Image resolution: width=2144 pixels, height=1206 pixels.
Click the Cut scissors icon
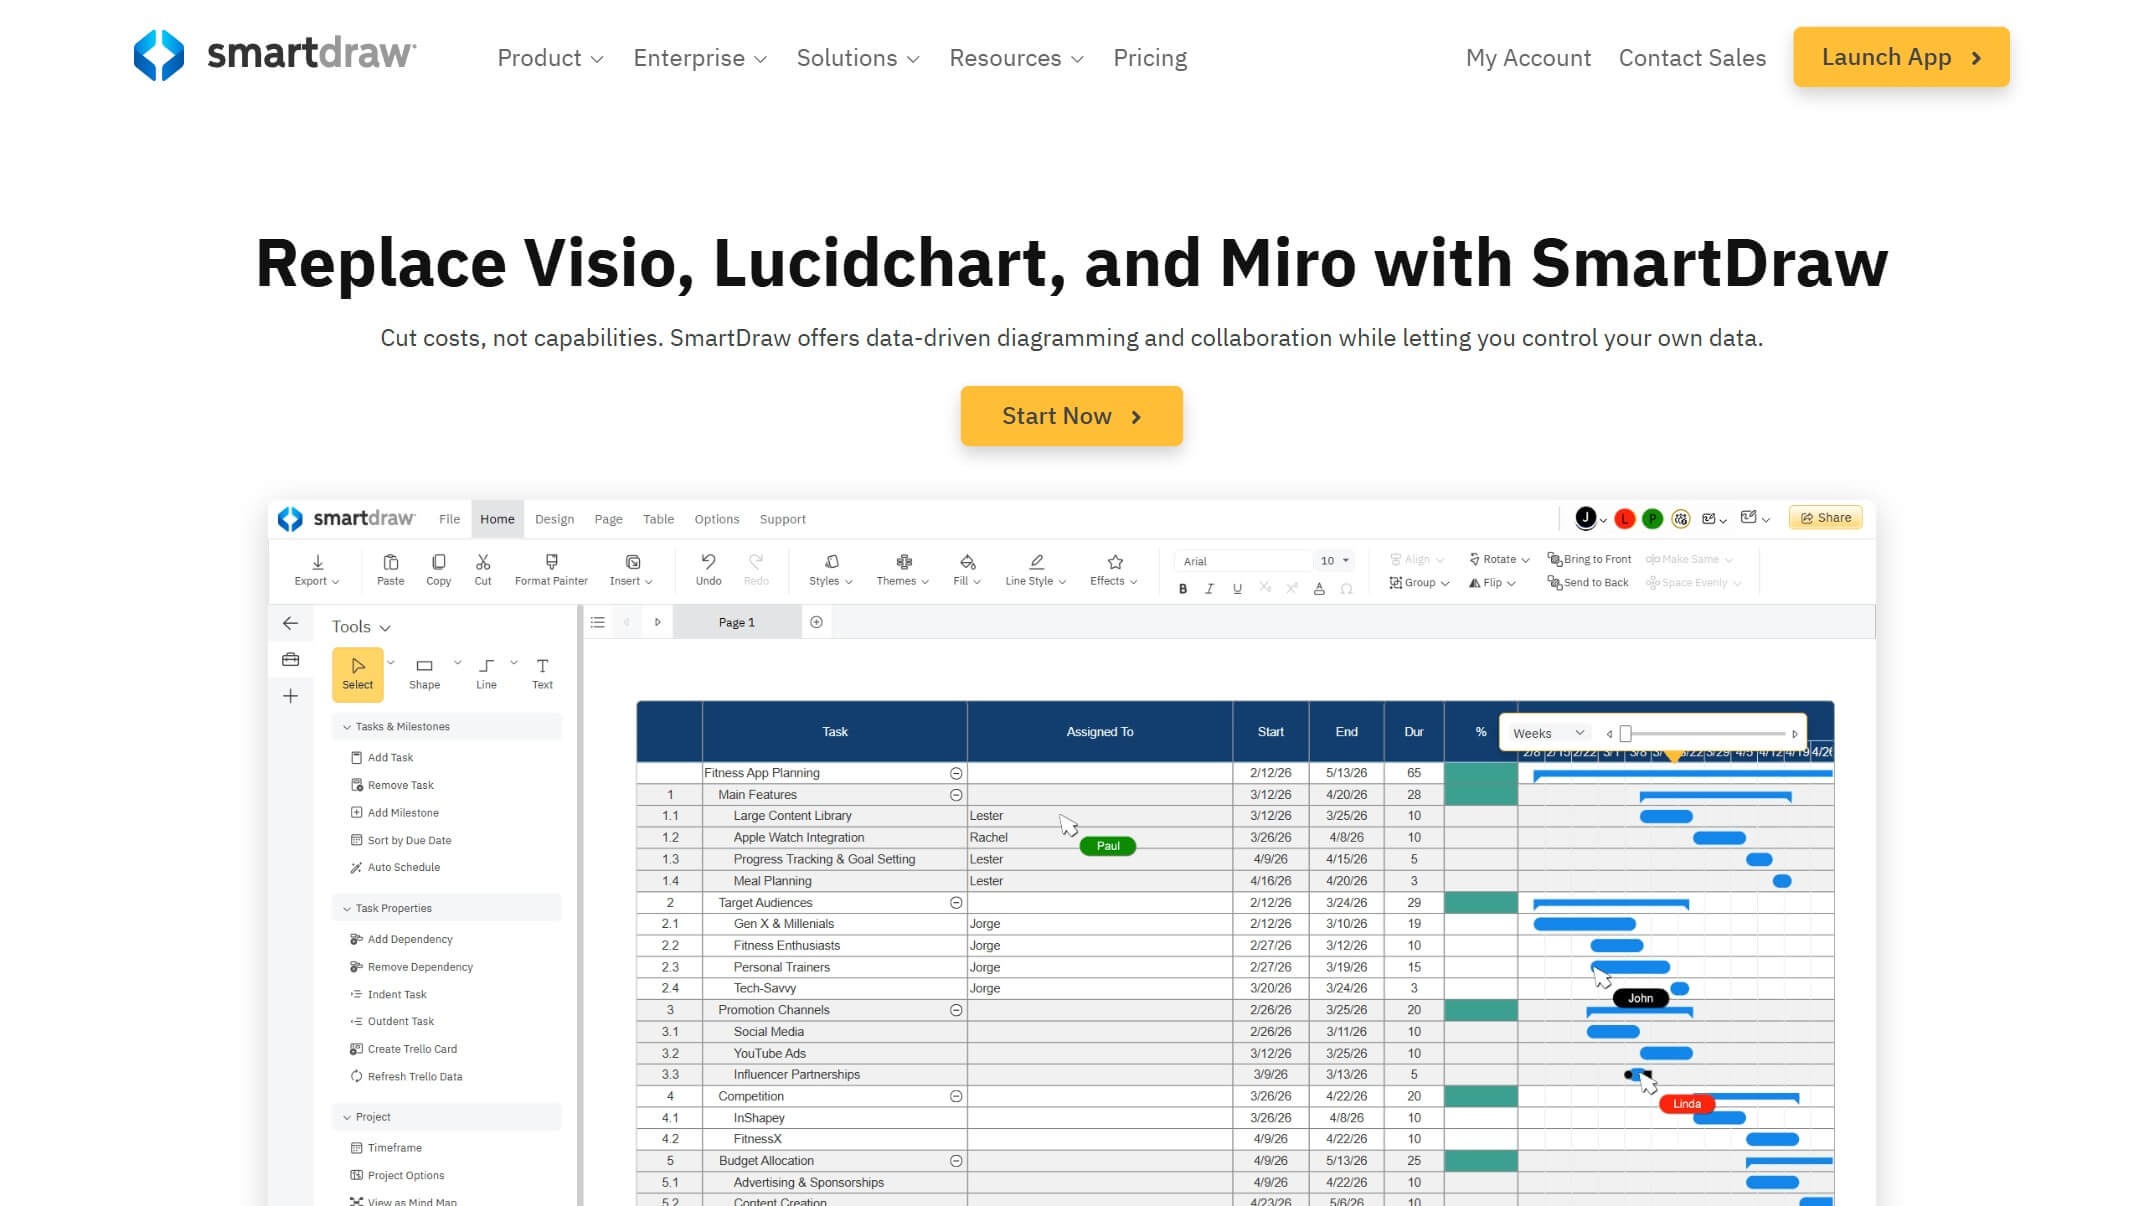[x=483, y=562]
